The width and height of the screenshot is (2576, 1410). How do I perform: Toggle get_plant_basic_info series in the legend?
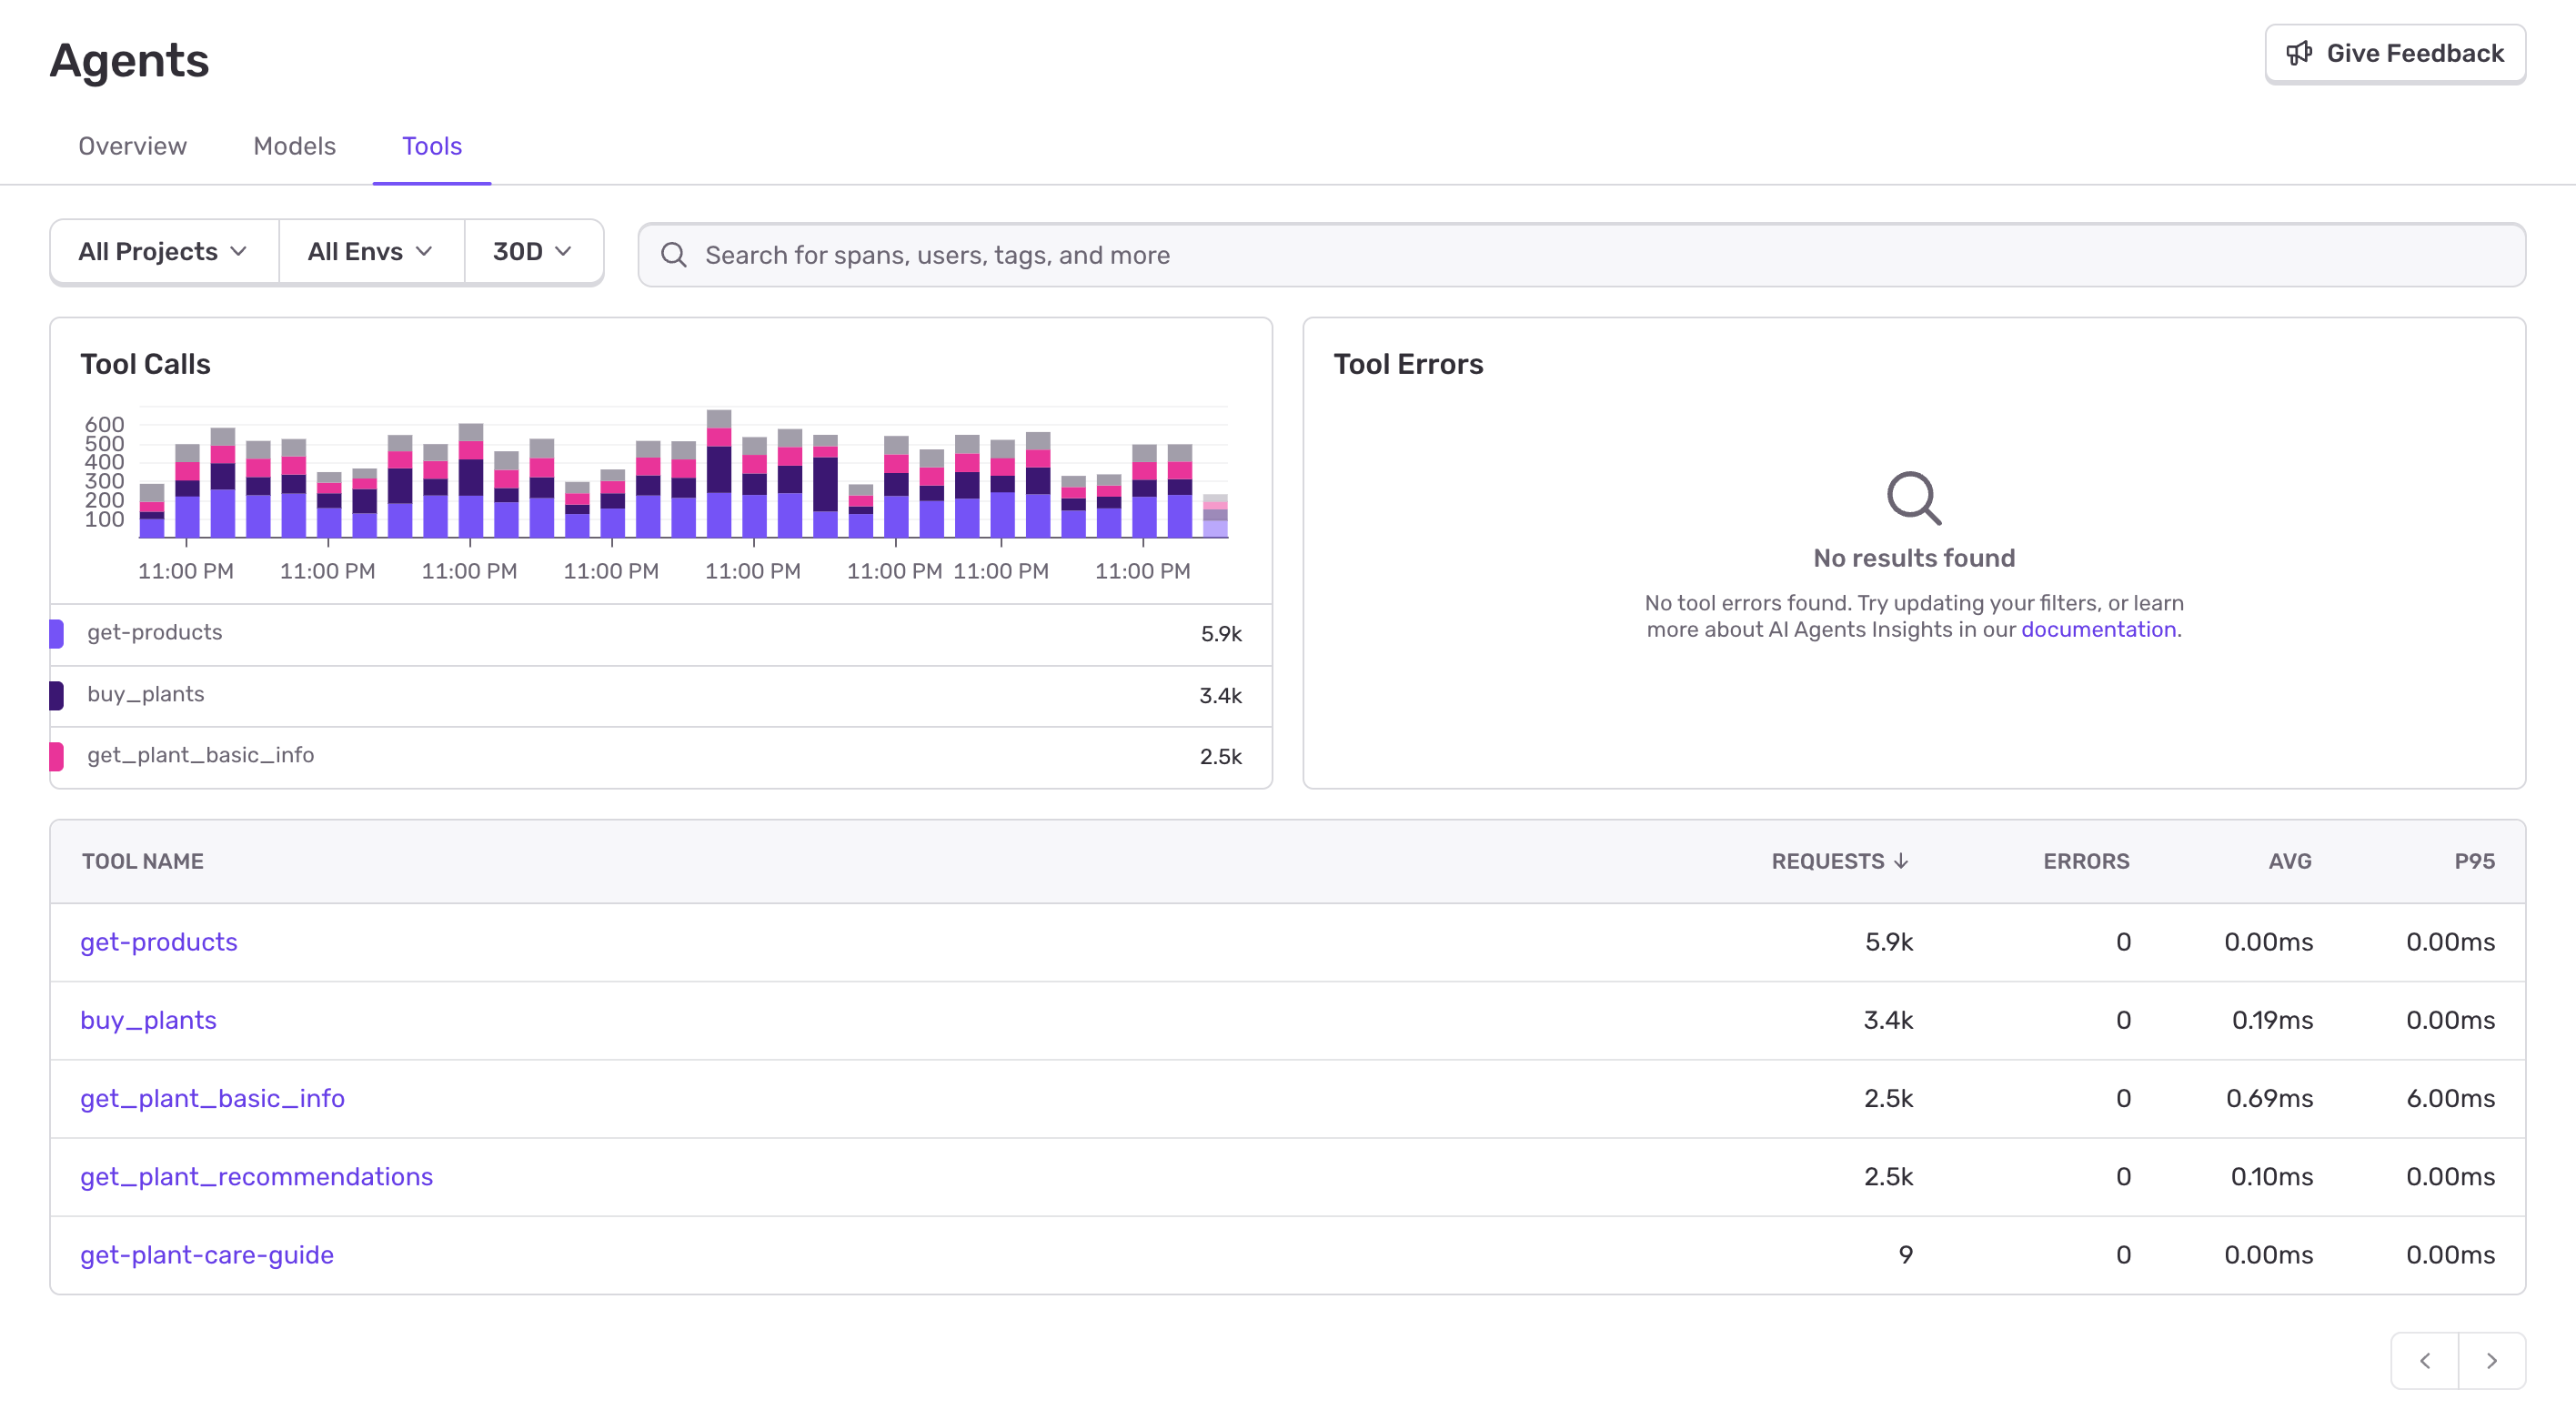(x=200, y=755)
